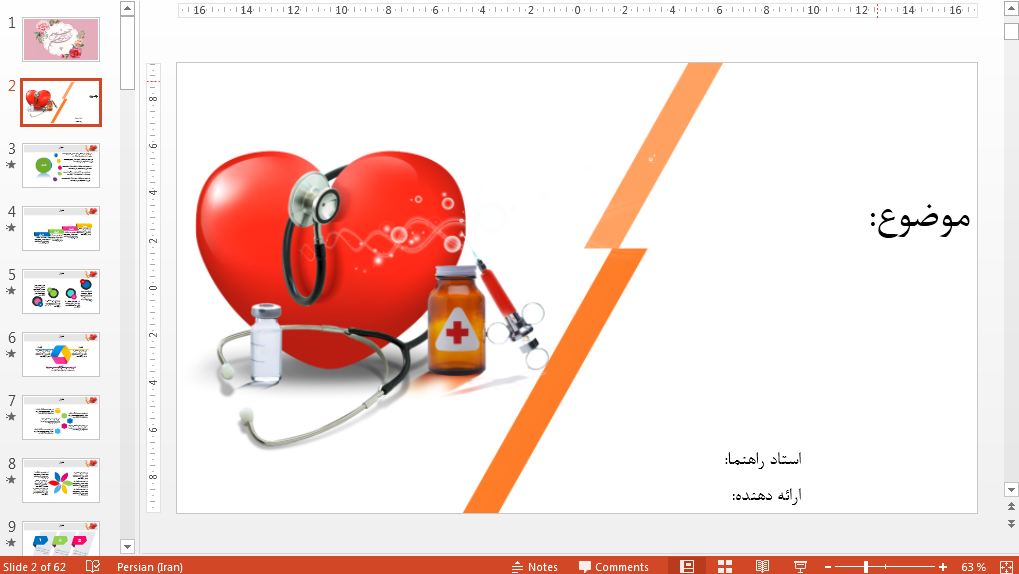The width and height of the screenshot is (1019, 574).
Task: Jump to next slide double-arrow button
Action: click(x=1011, y=524)
